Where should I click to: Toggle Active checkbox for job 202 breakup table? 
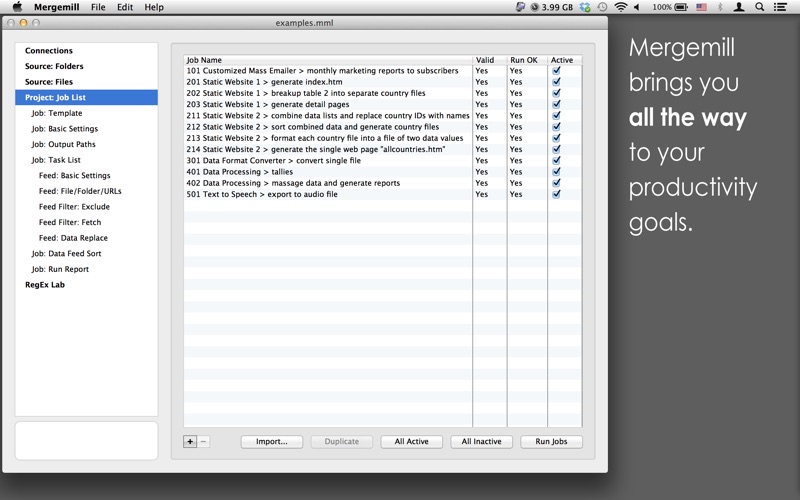556,93
